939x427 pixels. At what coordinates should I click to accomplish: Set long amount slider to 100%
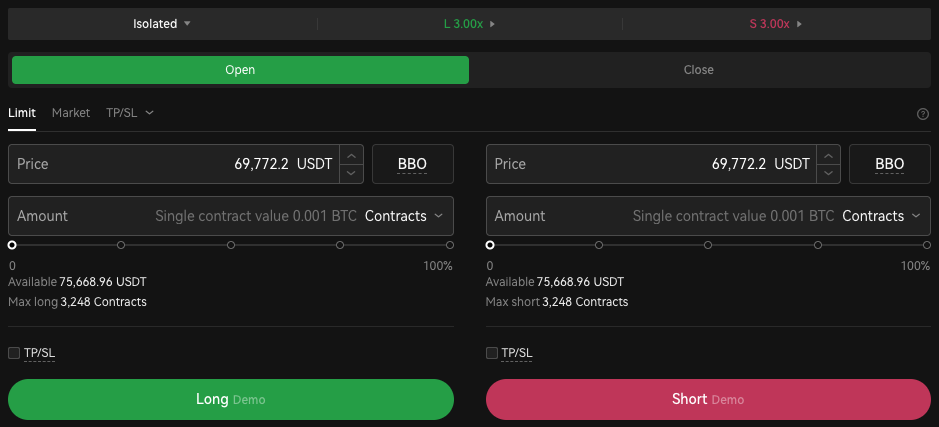(x=450, y=245)
